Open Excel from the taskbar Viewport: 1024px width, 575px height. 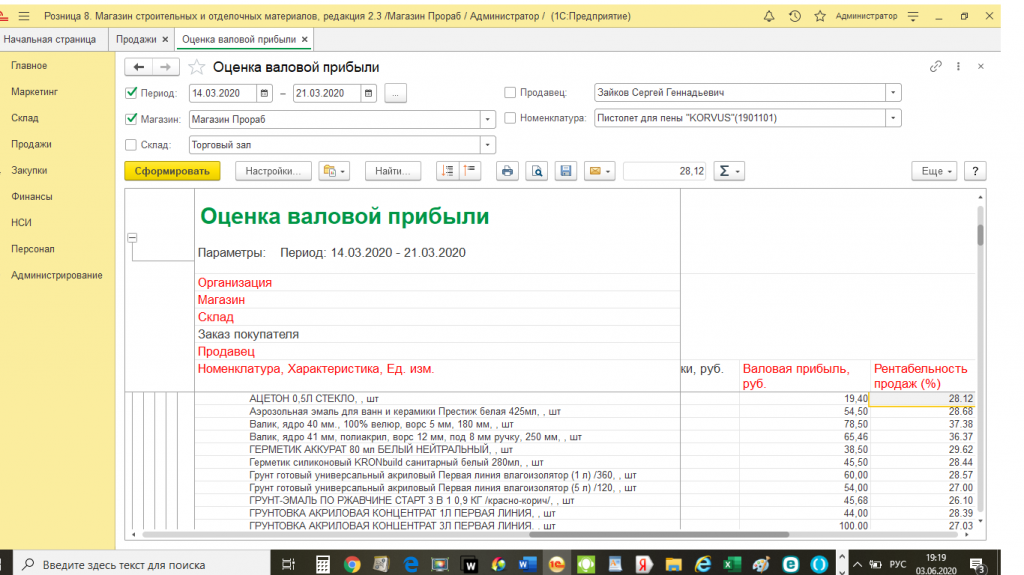tap(732, 564)
